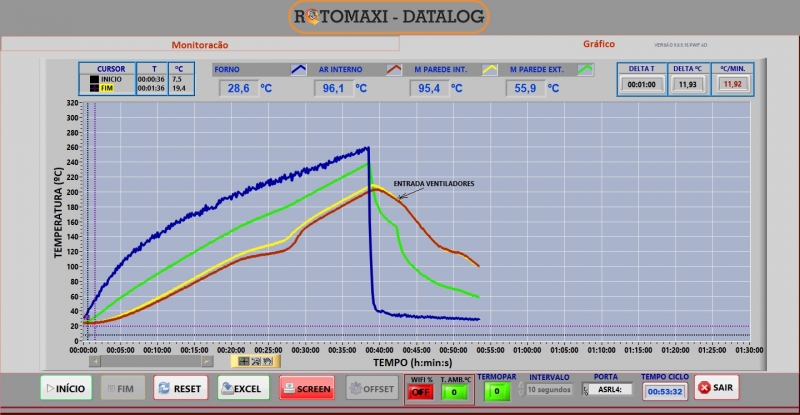
Task: Click the FORNO 28,6 temperature value
Action: pyautogui.click(x=238, y=88)
